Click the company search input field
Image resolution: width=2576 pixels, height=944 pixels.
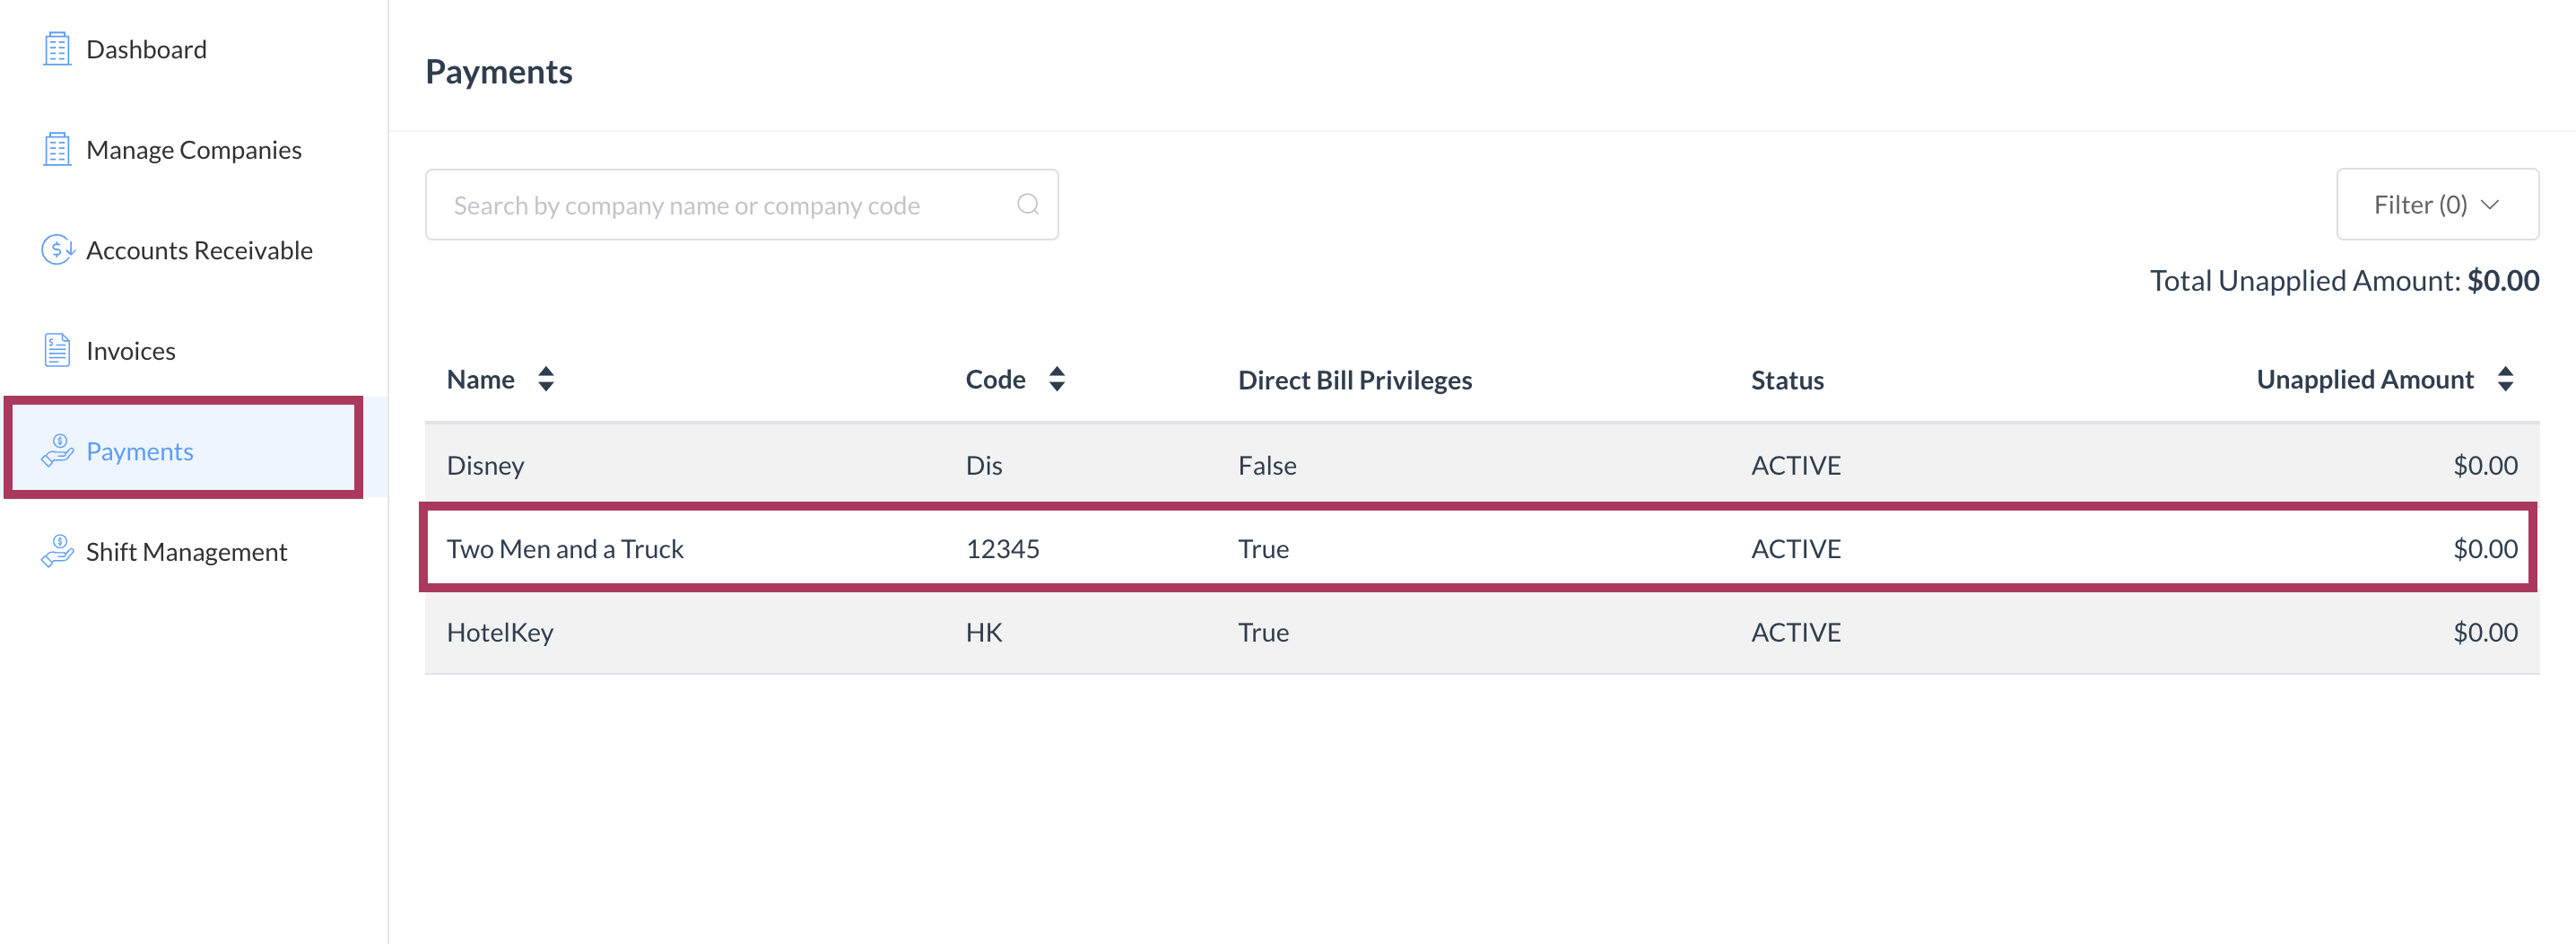point(720,205)
